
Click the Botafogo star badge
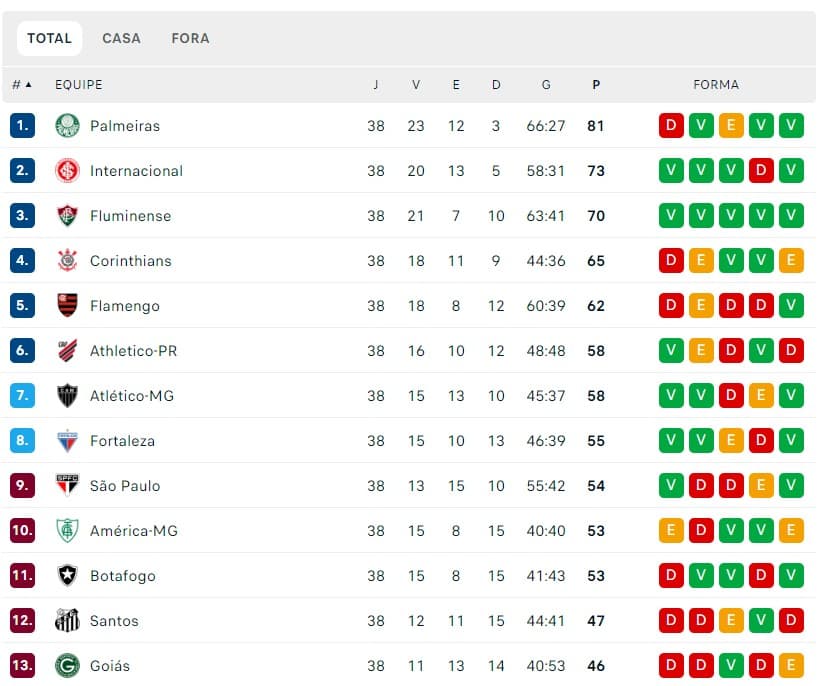coord(67,575)
